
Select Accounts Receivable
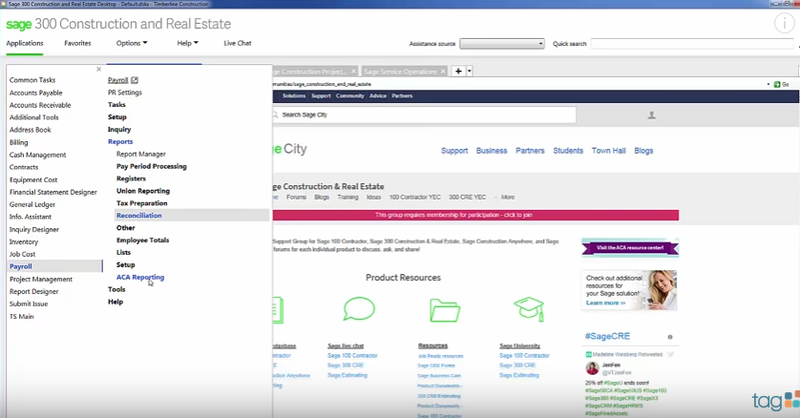(x=40, y=105)
